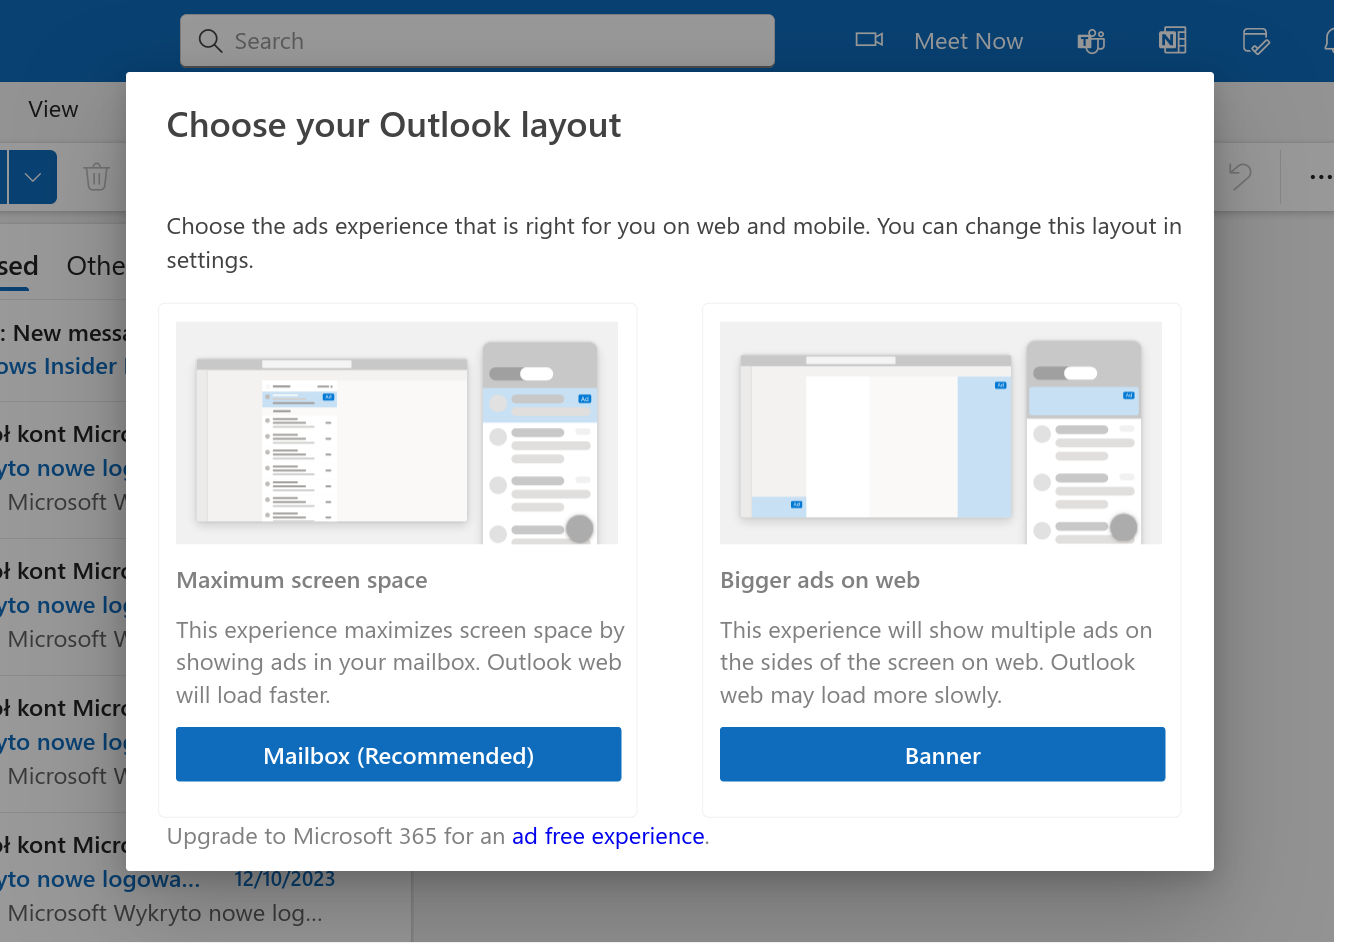Open the OneNote feed icon

[1172, 41]
